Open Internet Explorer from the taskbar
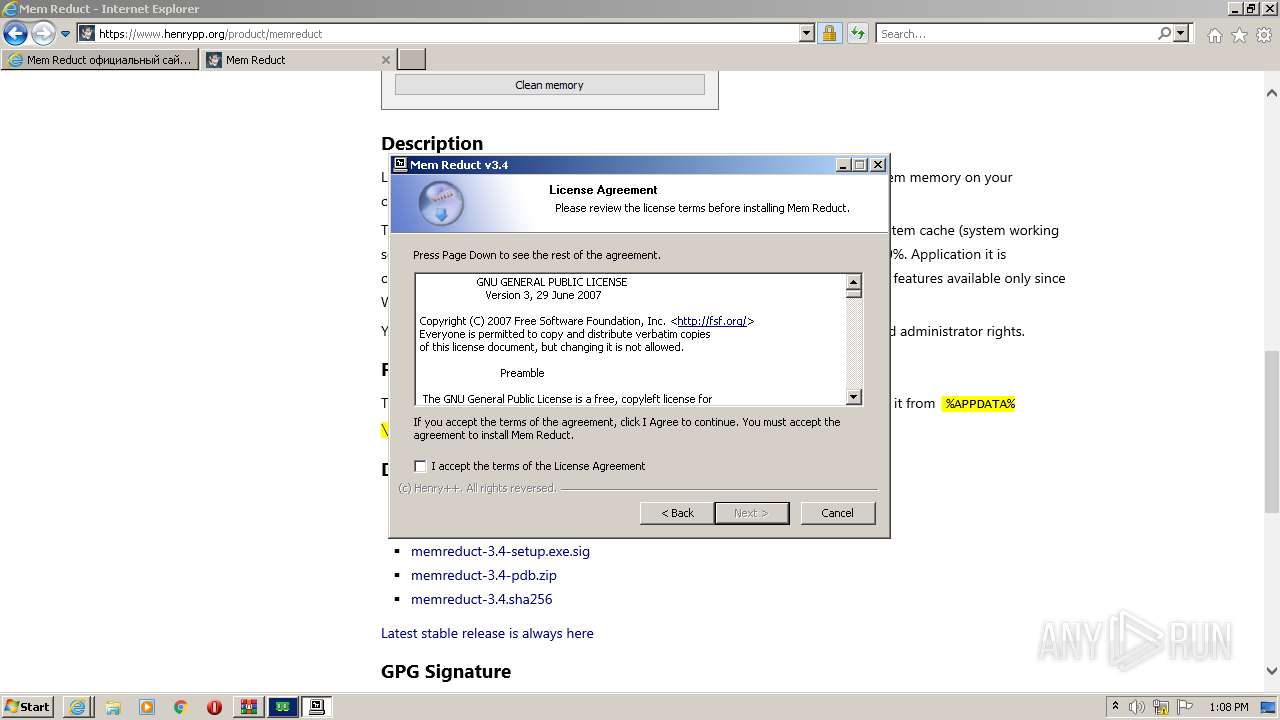The image size is (1280, 720). [x=77, y=707]
